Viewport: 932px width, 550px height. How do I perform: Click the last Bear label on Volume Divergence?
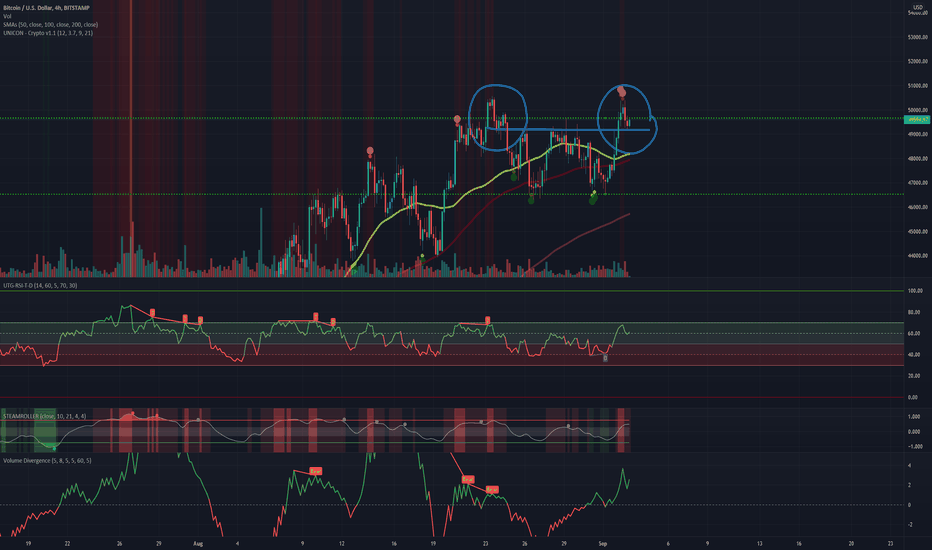(x=492, y=490)
